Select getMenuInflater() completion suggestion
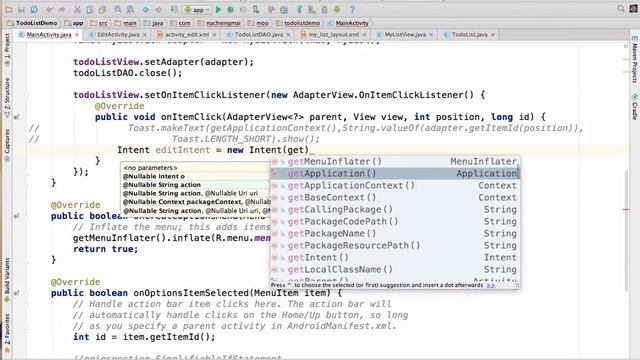Screen dimensions: 640x360 tap(395, 161)
